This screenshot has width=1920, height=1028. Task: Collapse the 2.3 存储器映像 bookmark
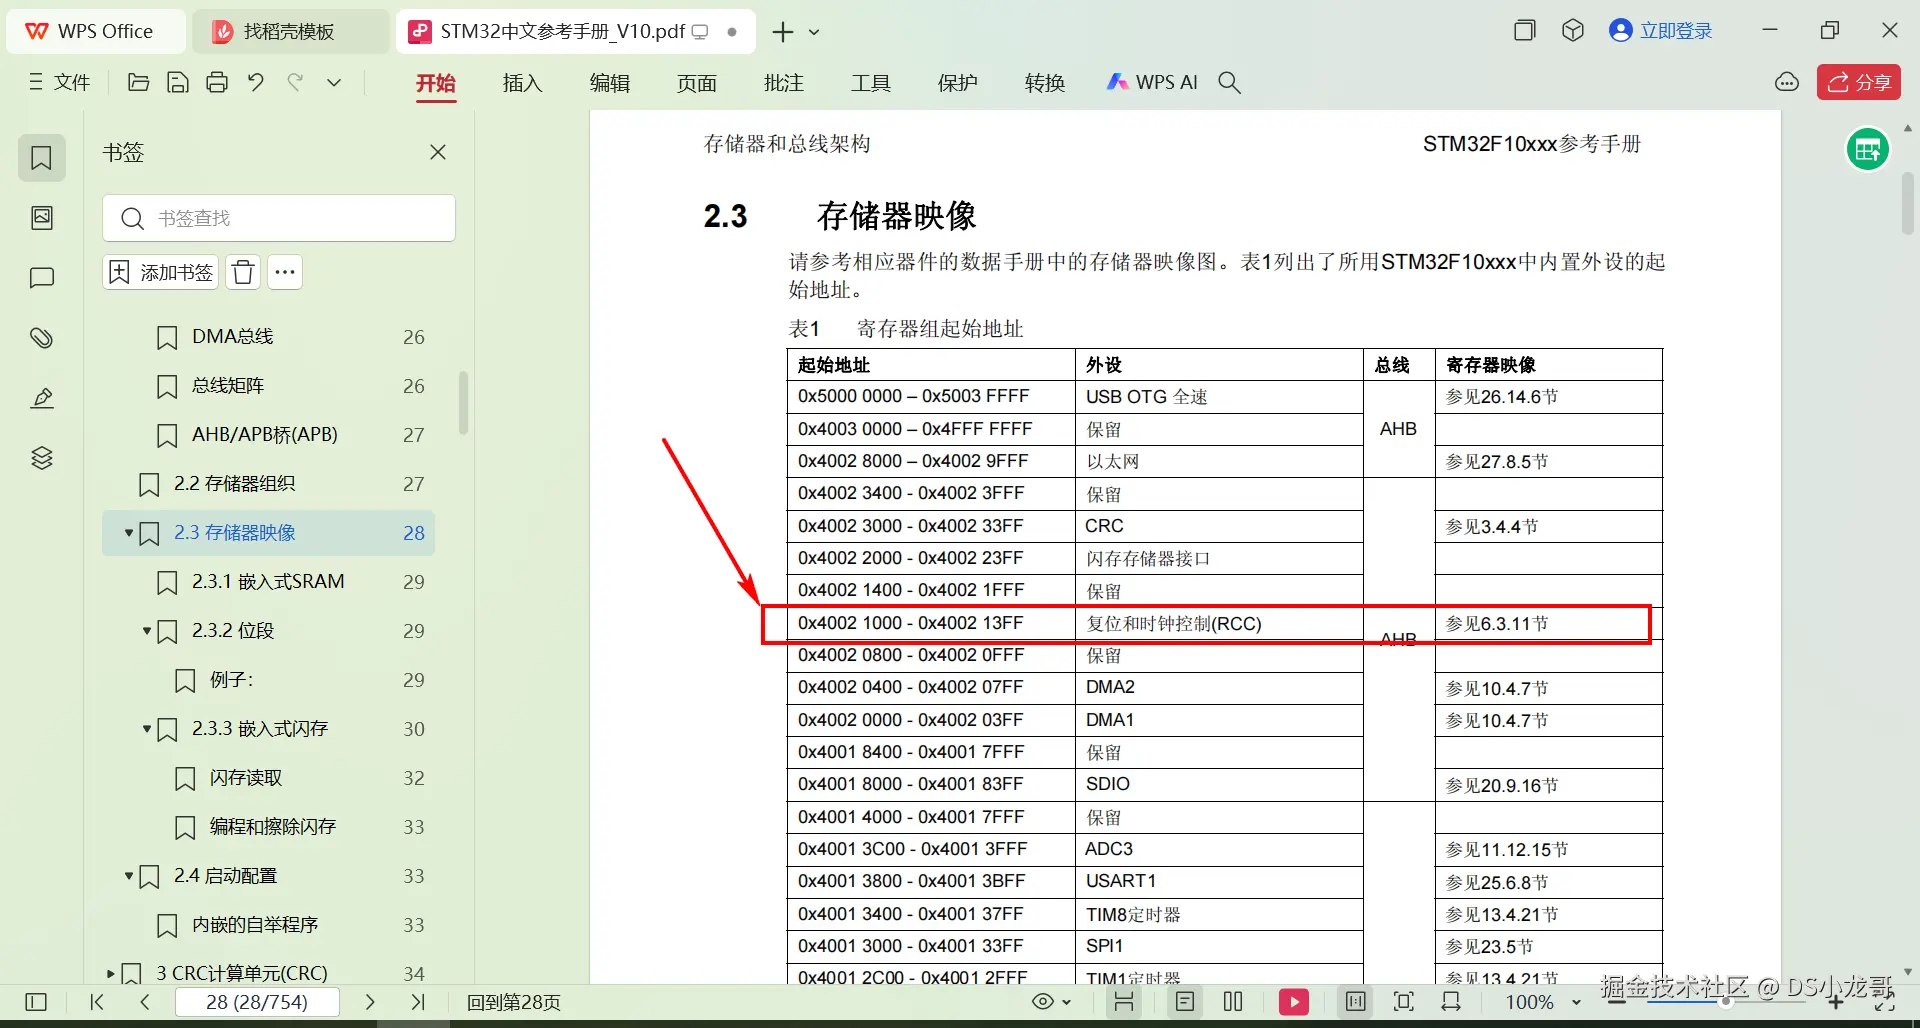tap(128, 533)
